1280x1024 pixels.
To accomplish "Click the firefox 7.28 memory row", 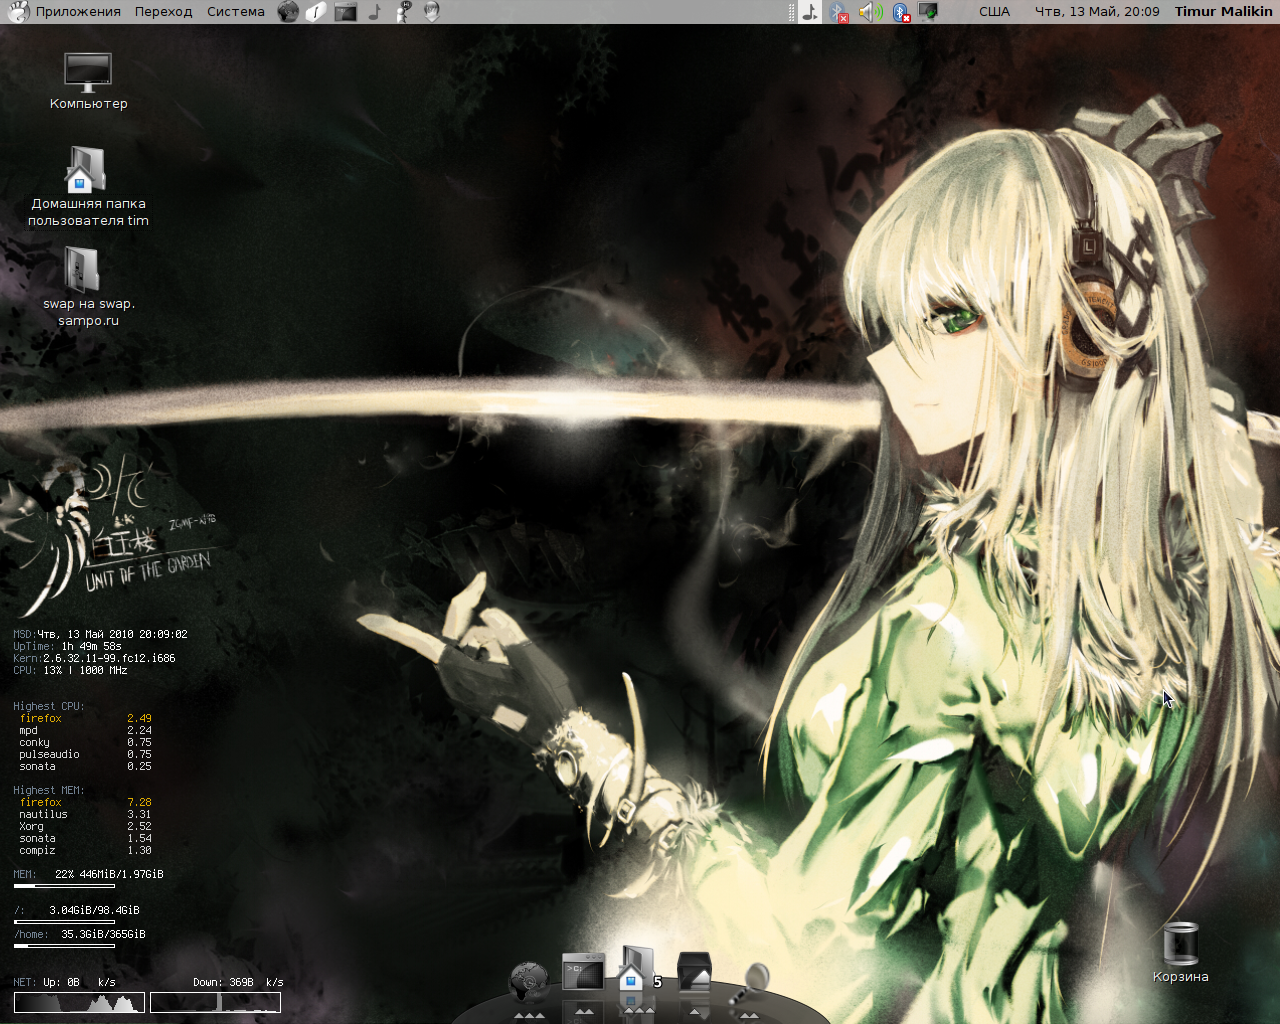I will (x=85, y=803).
